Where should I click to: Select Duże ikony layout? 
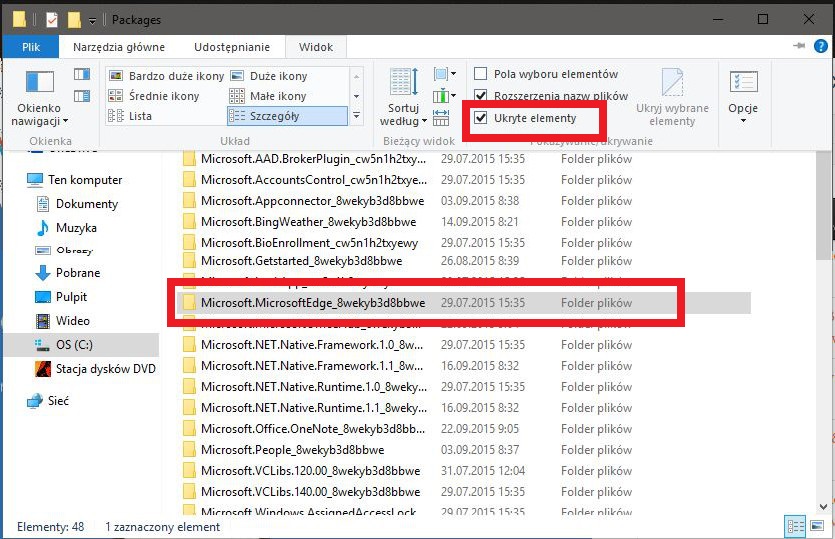coord(268,76)
